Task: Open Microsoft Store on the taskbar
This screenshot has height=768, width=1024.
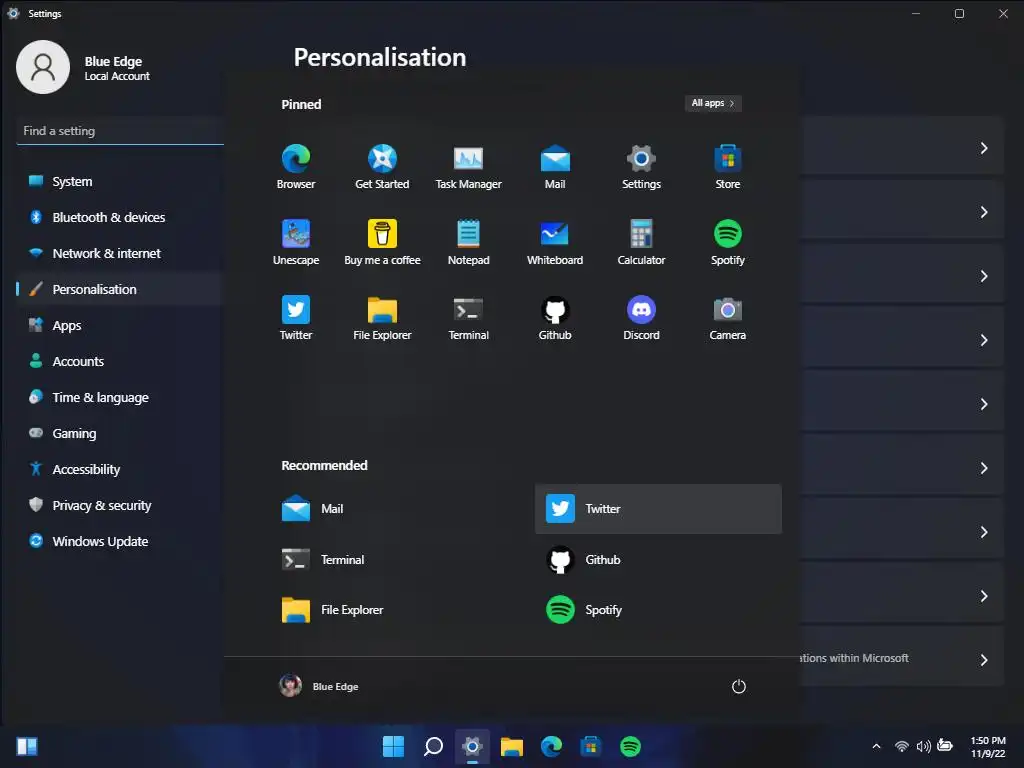Action: click(x=590, y=746)
